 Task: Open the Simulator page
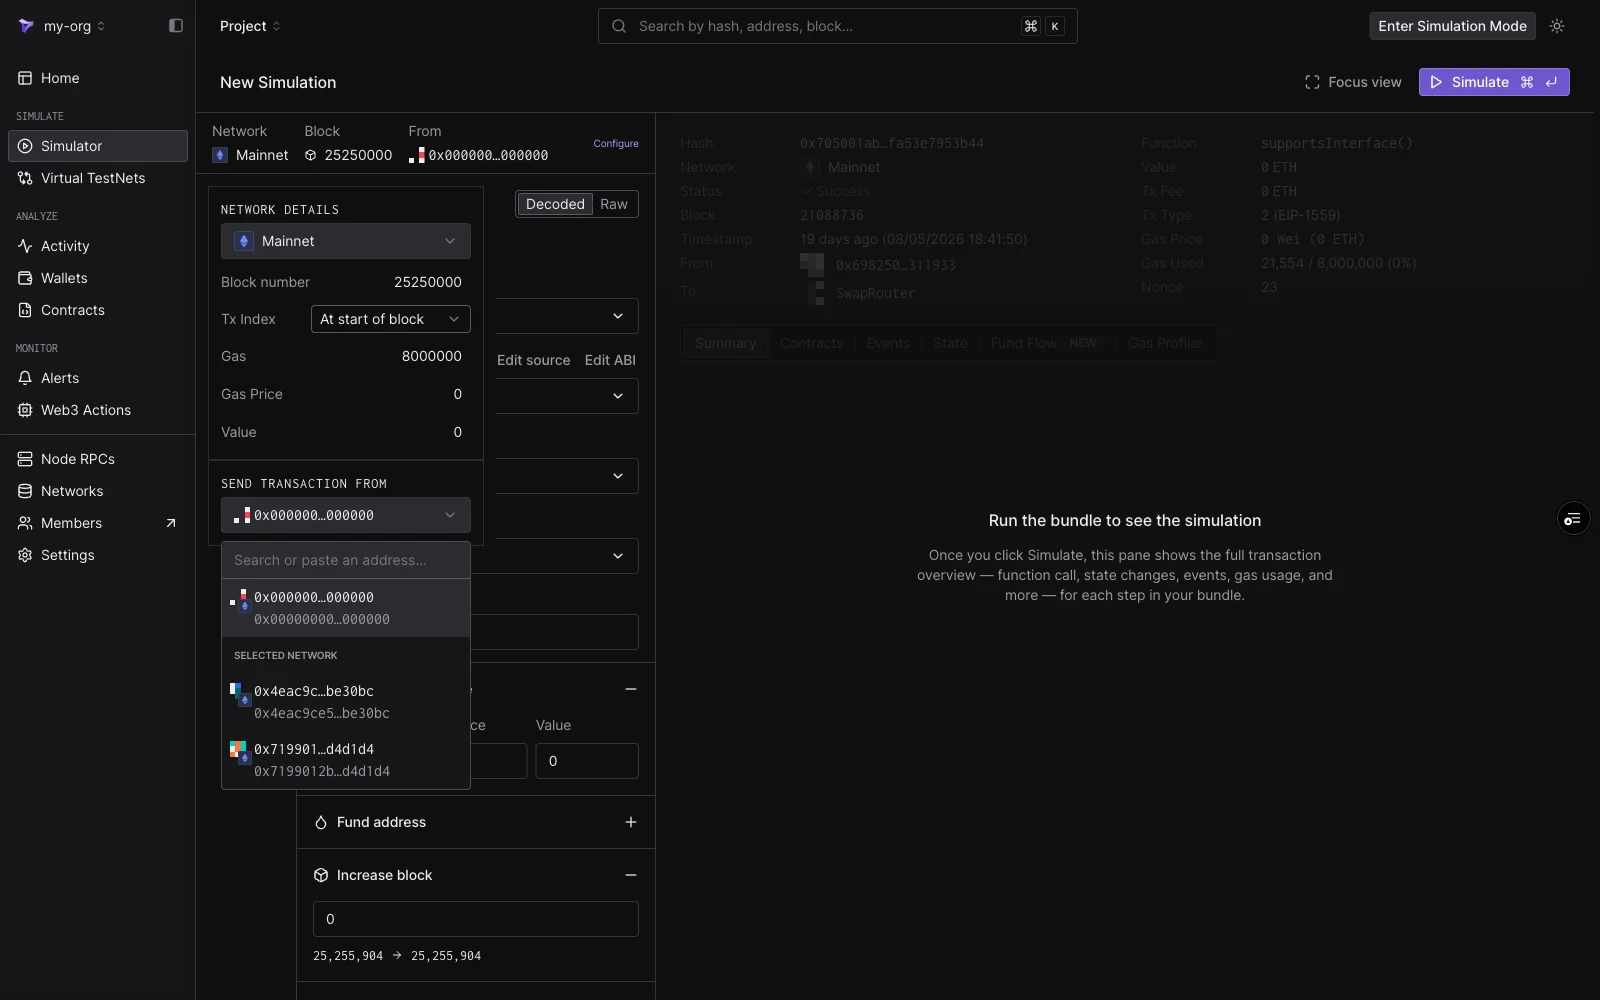click(x=98, y=146)
